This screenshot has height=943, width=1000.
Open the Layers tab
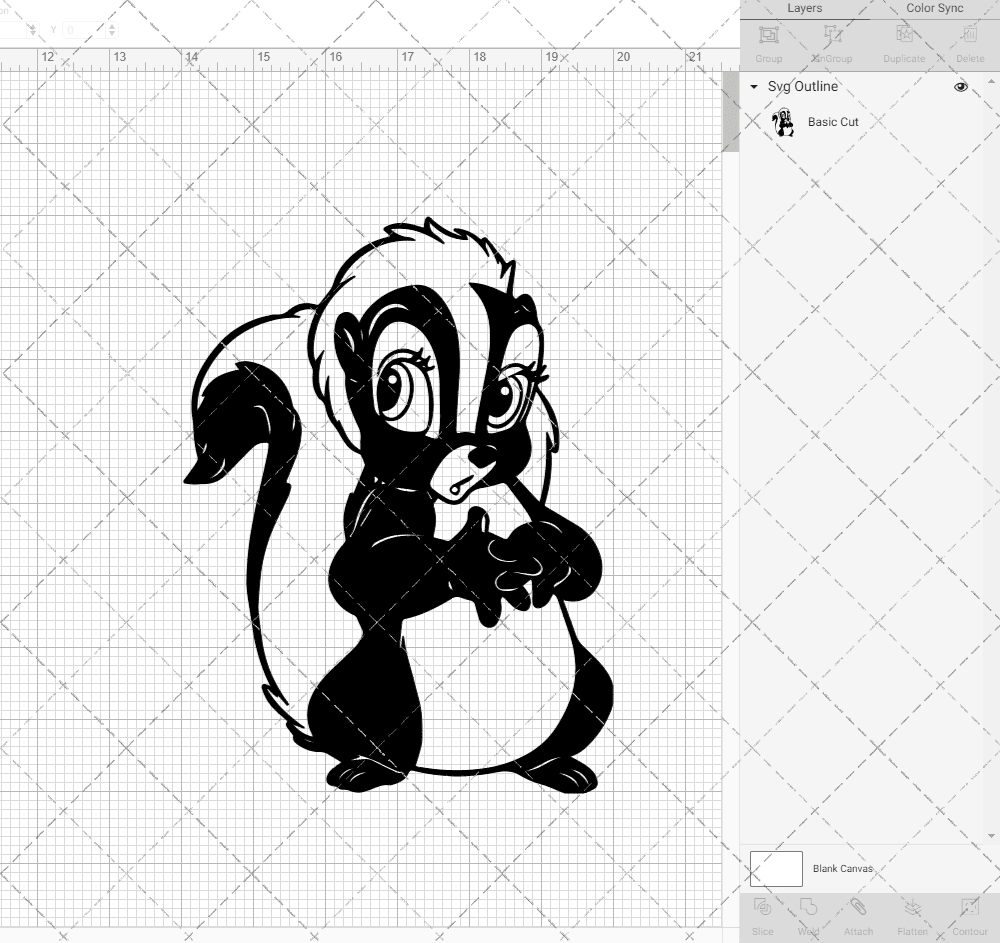(804, 8)
